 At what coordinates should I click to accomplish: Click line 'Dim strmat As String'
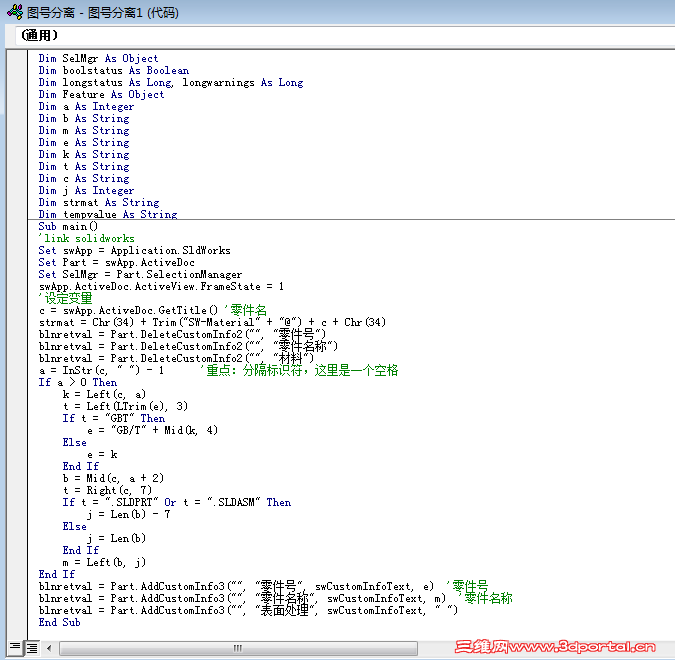[x=99, y=202]
